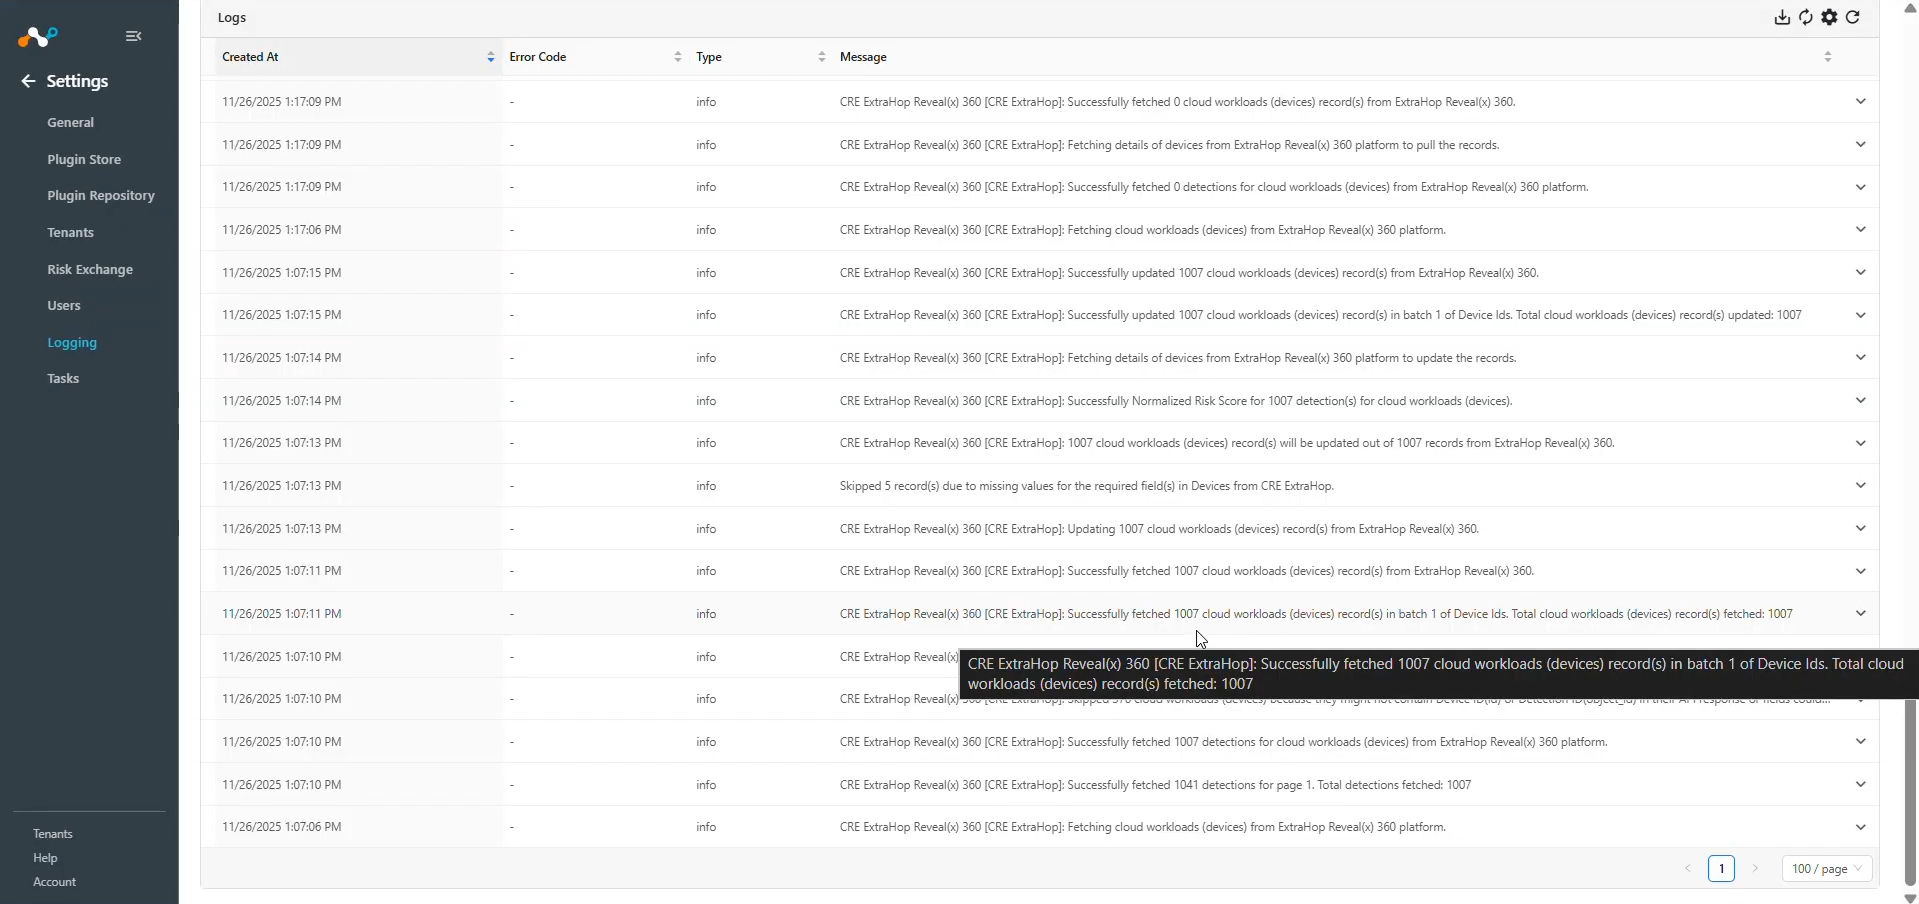Image resolution: width=1919 pixels, height=904 pixels.
Task: Download the logs using the export icon
Action: click(x=1782, y=17)
